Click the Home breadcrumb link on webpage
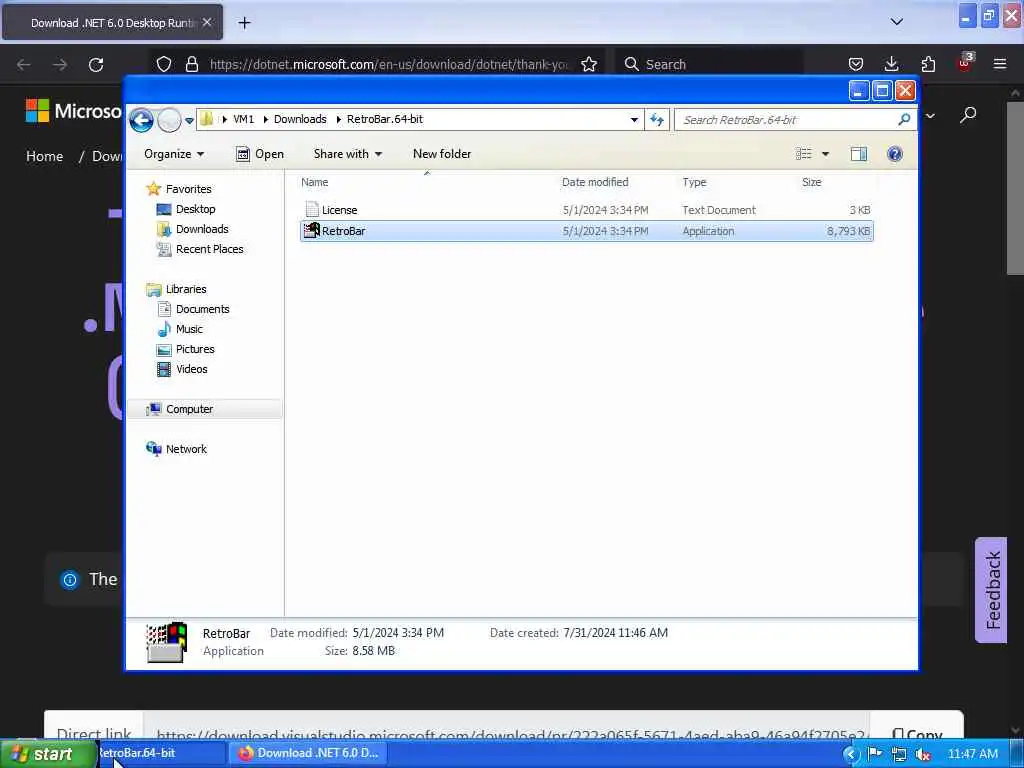Screen dimensions: 1024x768 [x=44, y=157]
